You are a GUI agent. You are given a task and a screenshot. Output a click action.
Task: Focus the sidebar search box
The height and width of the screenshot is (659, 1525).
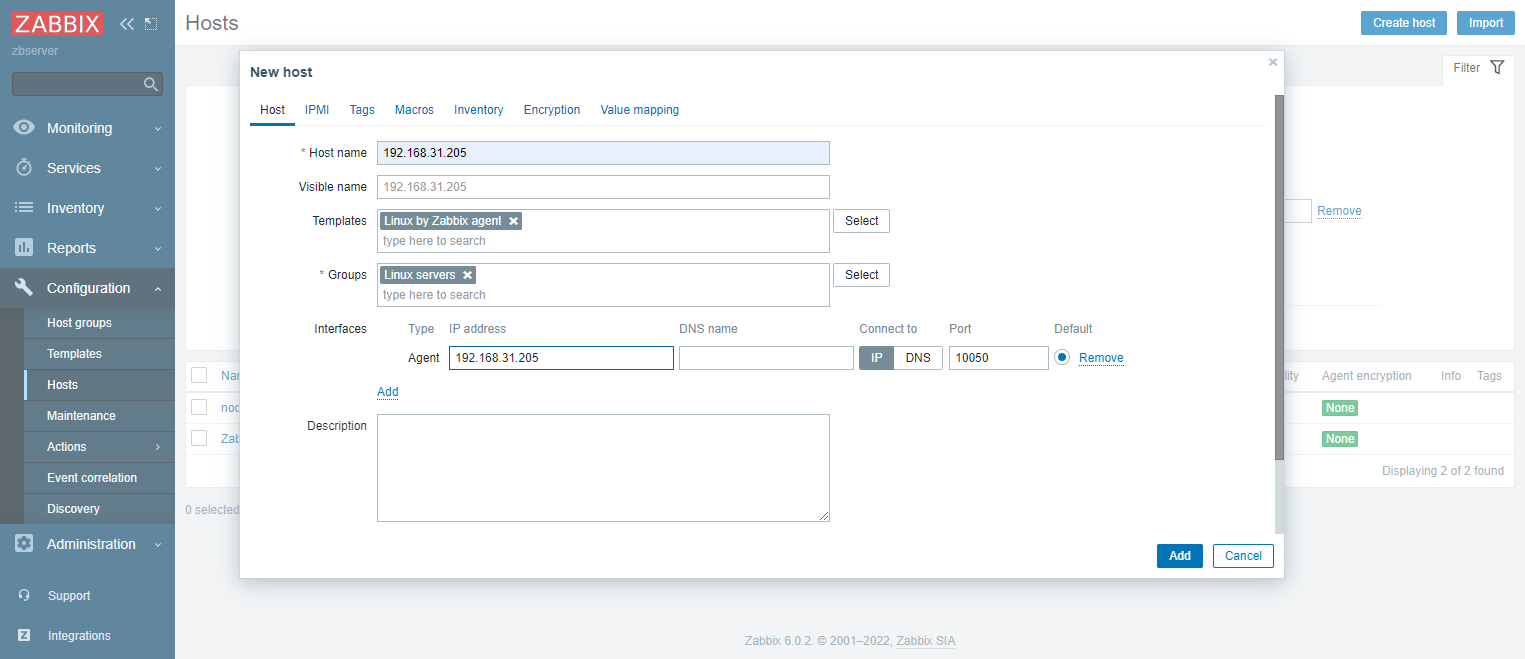(x=87, y=84)
